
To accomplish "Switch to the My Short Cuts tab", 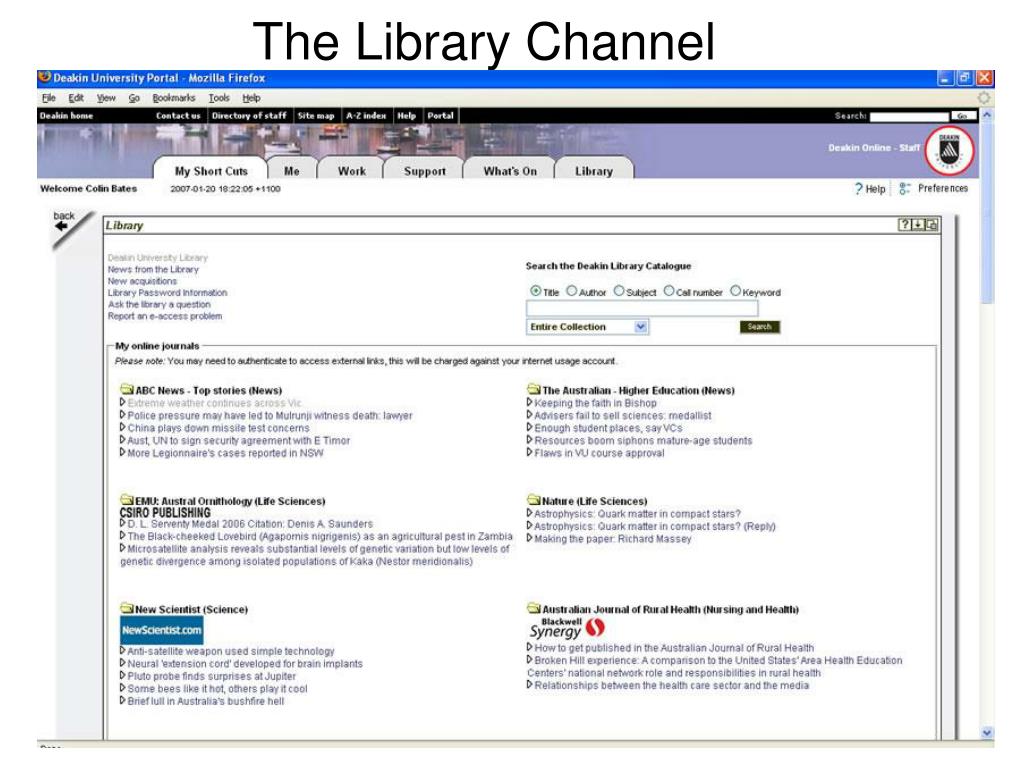I will 211,170.
